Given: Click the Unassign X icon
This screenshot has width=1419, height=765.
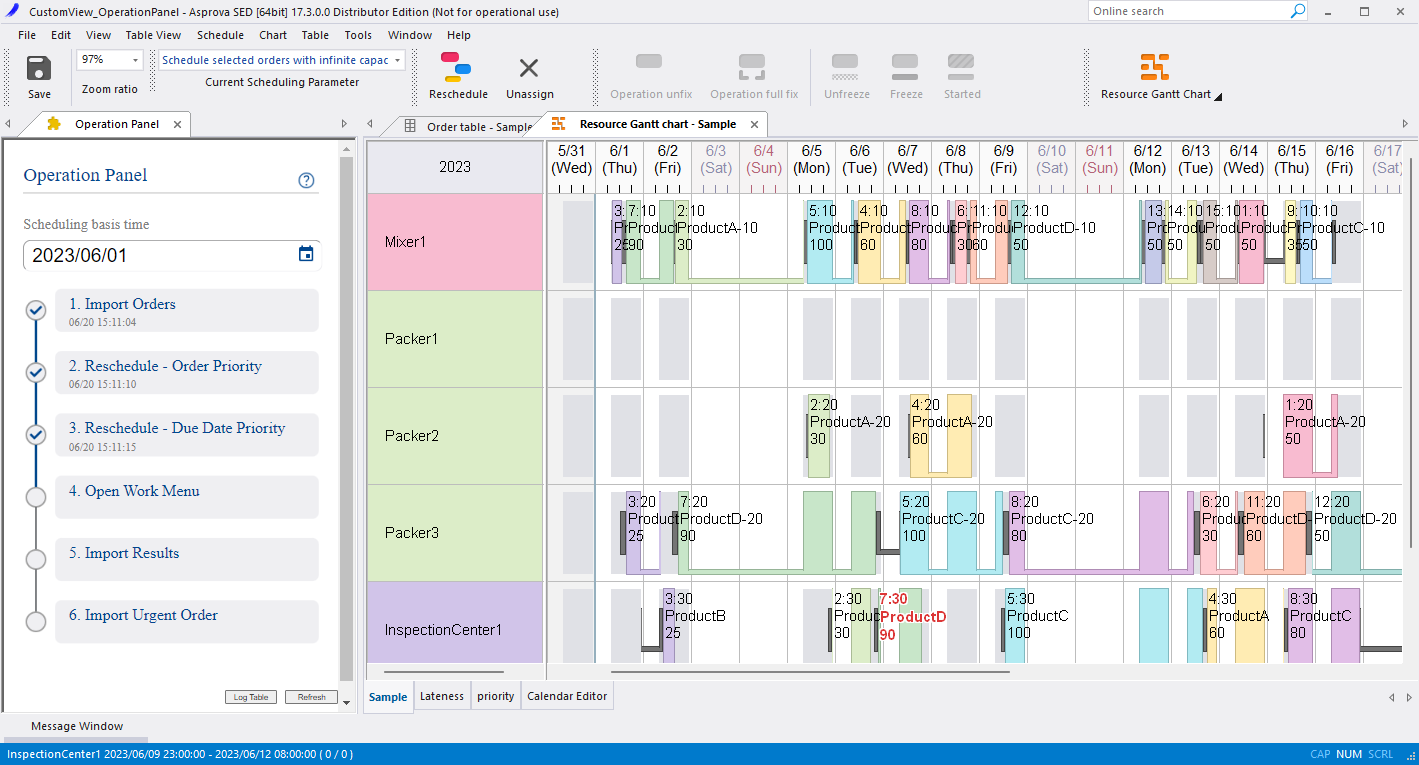Looking at the screenshot, I should pyautogui.click(x=529, y=68).
